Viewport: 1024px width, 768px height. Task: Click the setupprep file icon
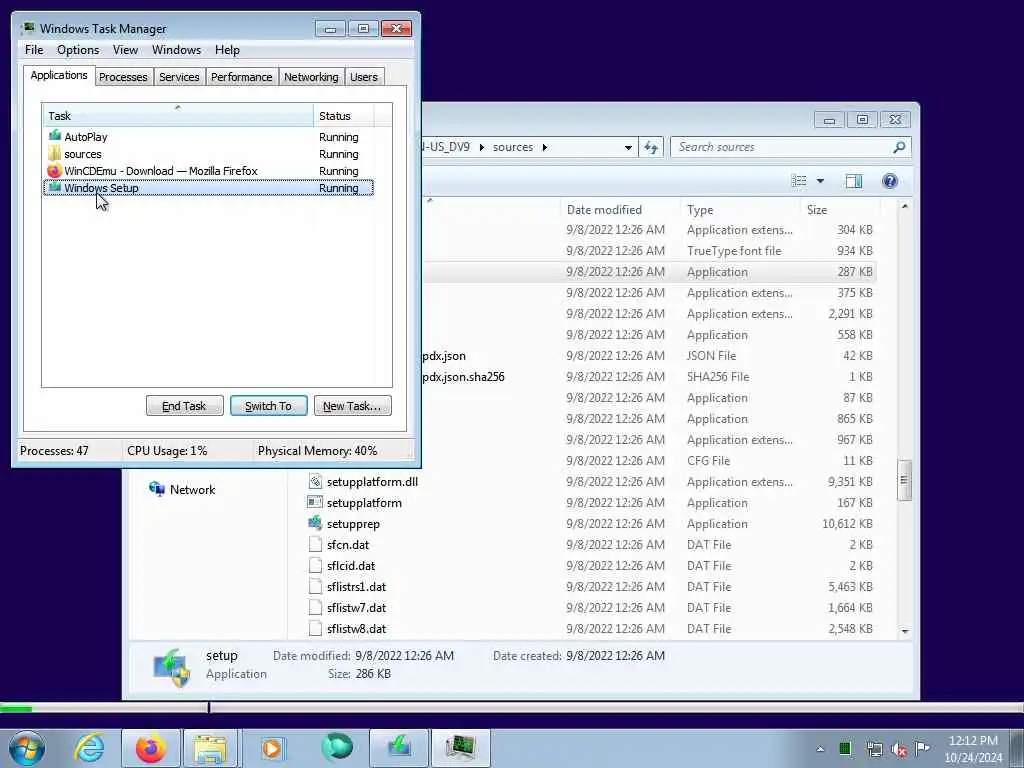tap(315, 523)
